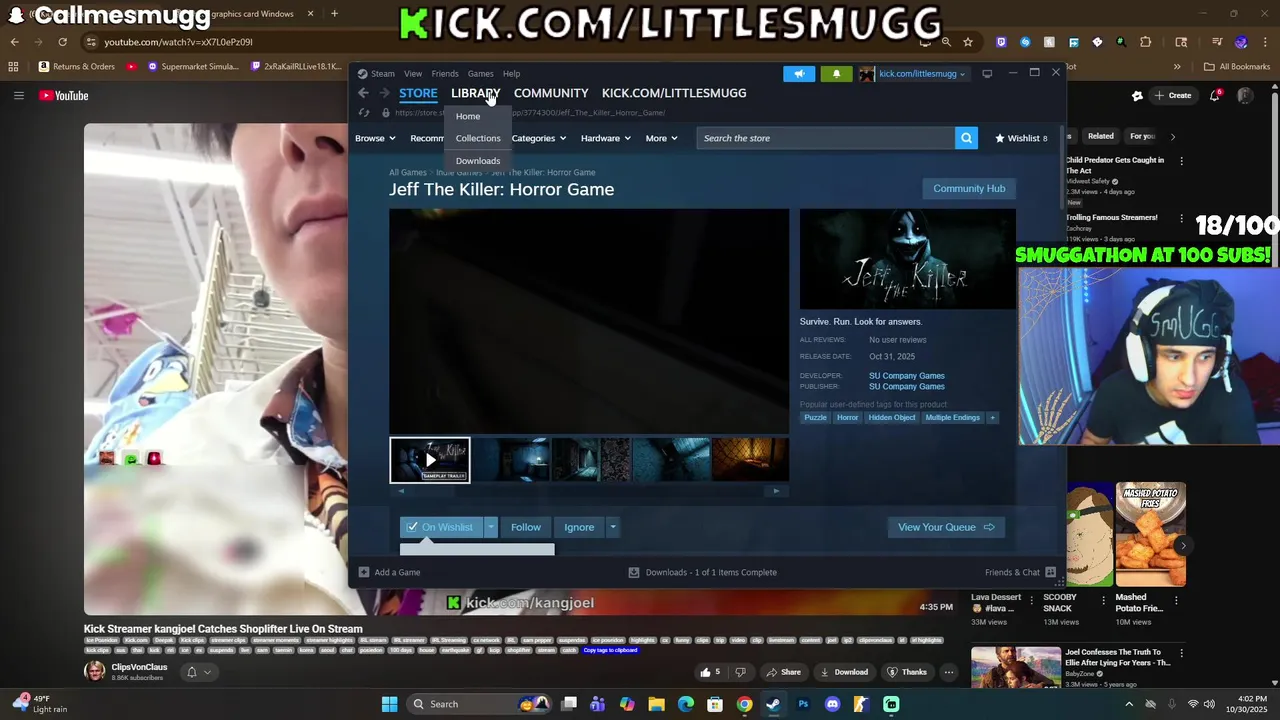The width and height of the screenshot is (1280, 720).
Task: Open Wishlist 8 link
Action: point(1021,138)
